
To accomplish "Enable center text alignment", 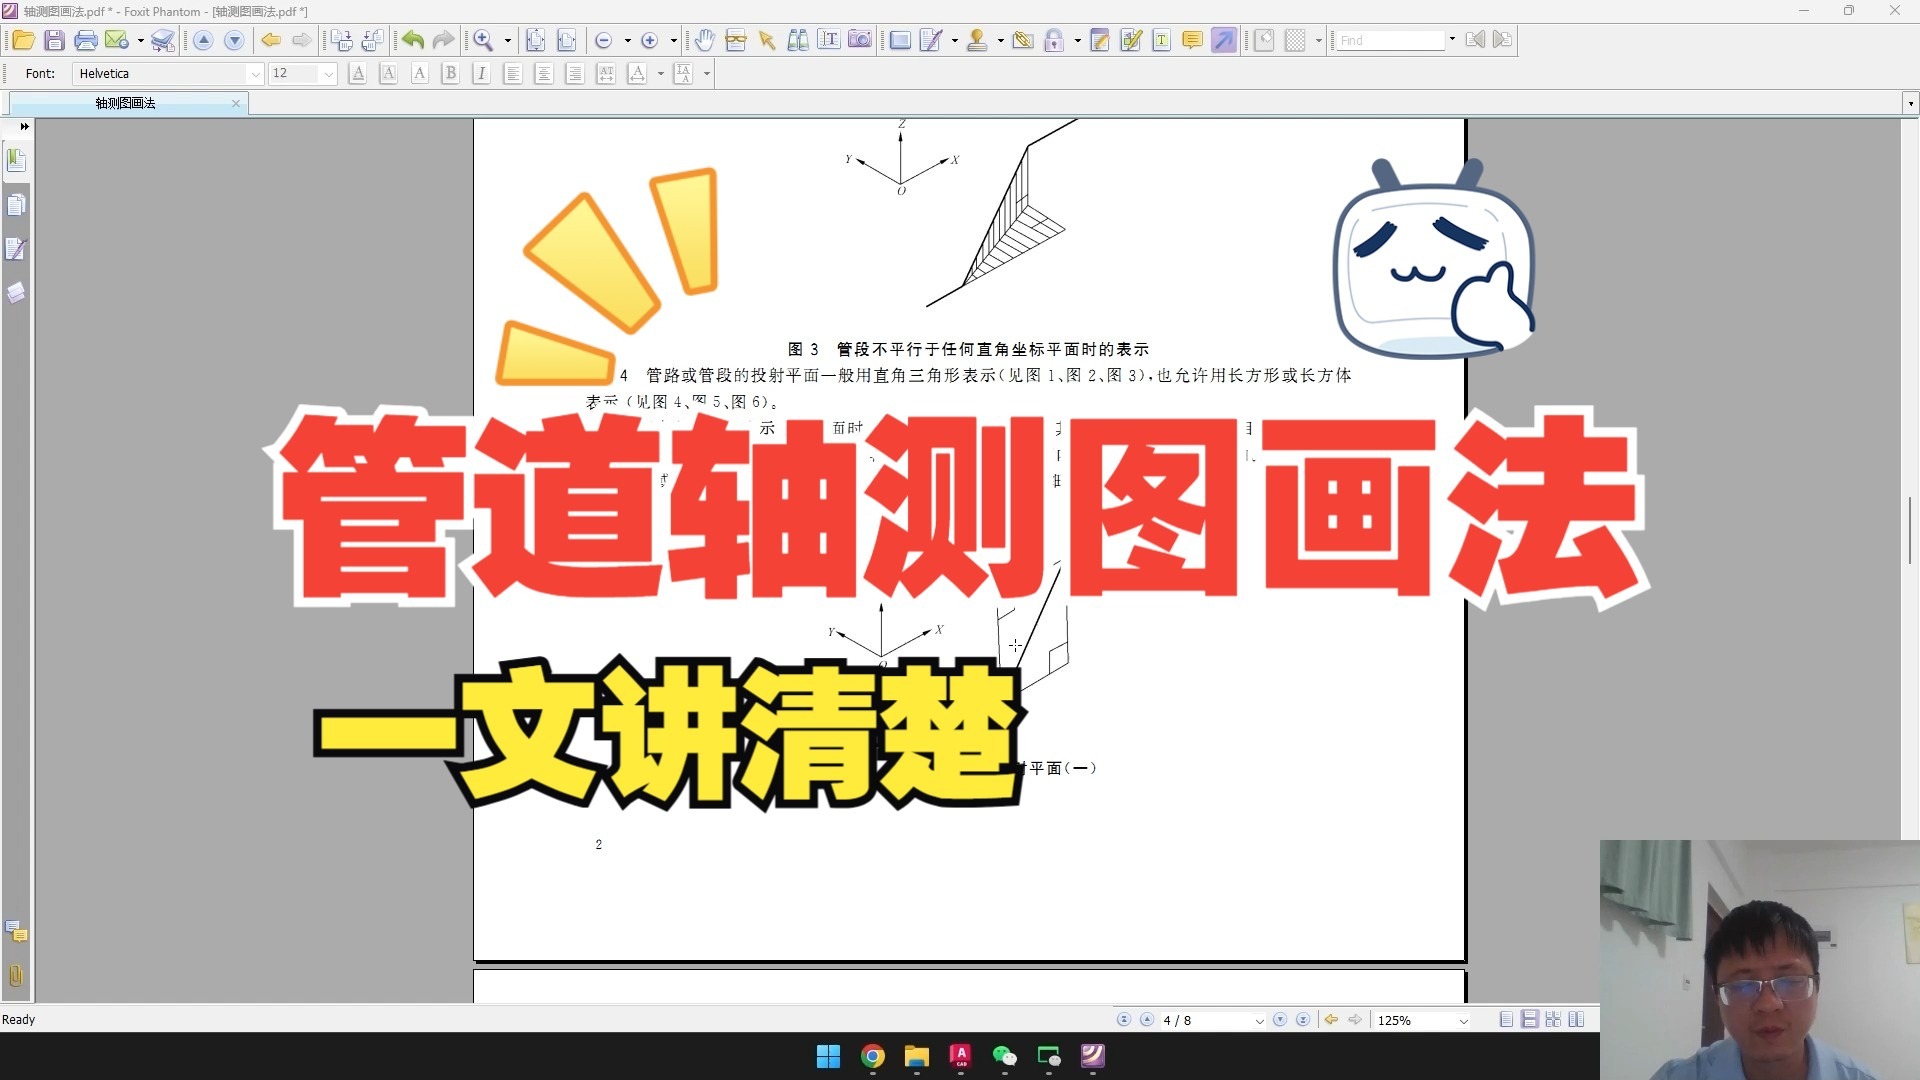I will (x=544, y=73).
